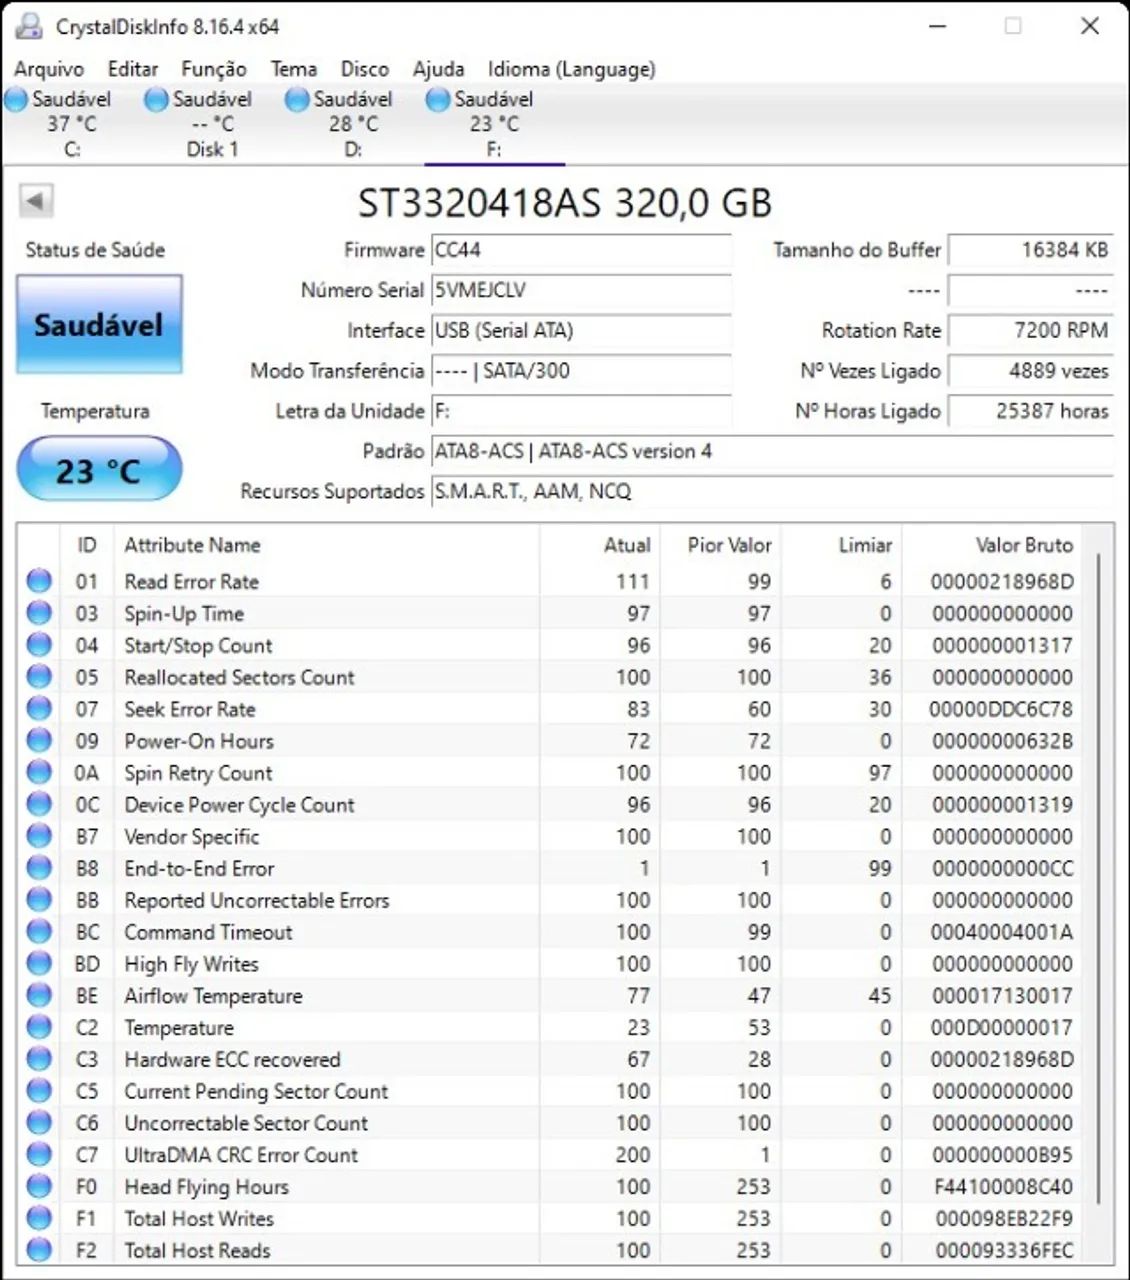Click the status orb for Device Power Cycle Count

tap(39, 804)
